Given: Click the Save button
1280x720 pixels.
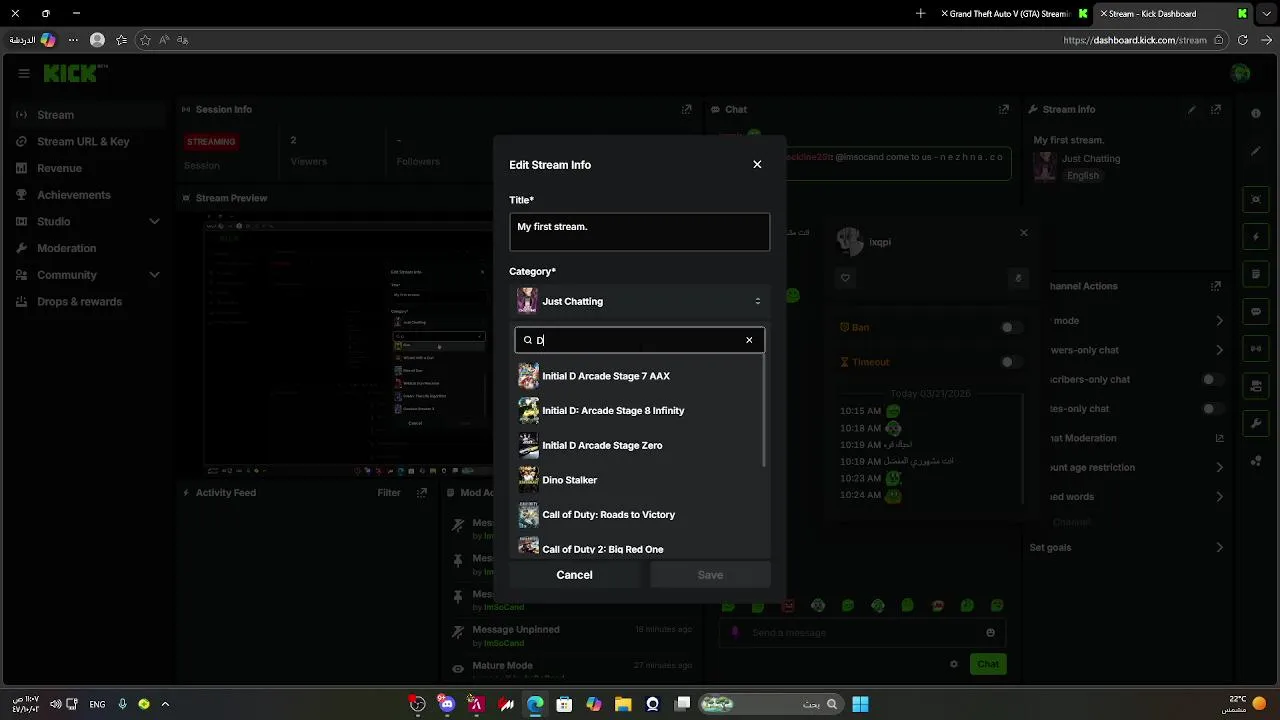Looking at the screenshot, I should pyautogui.click(x=710, y=575).
